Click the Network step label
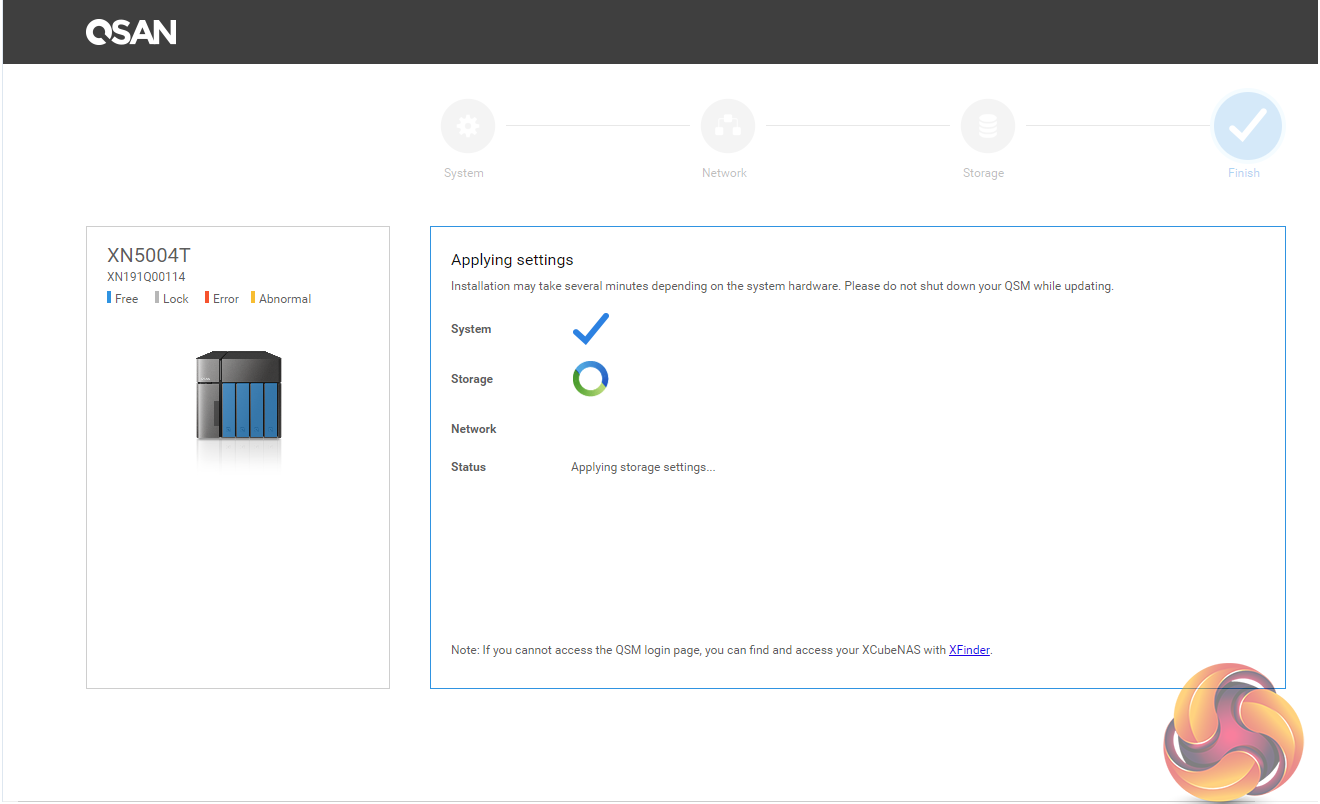The height and width of the screenshot is (804, 1320). pos(724,173)
